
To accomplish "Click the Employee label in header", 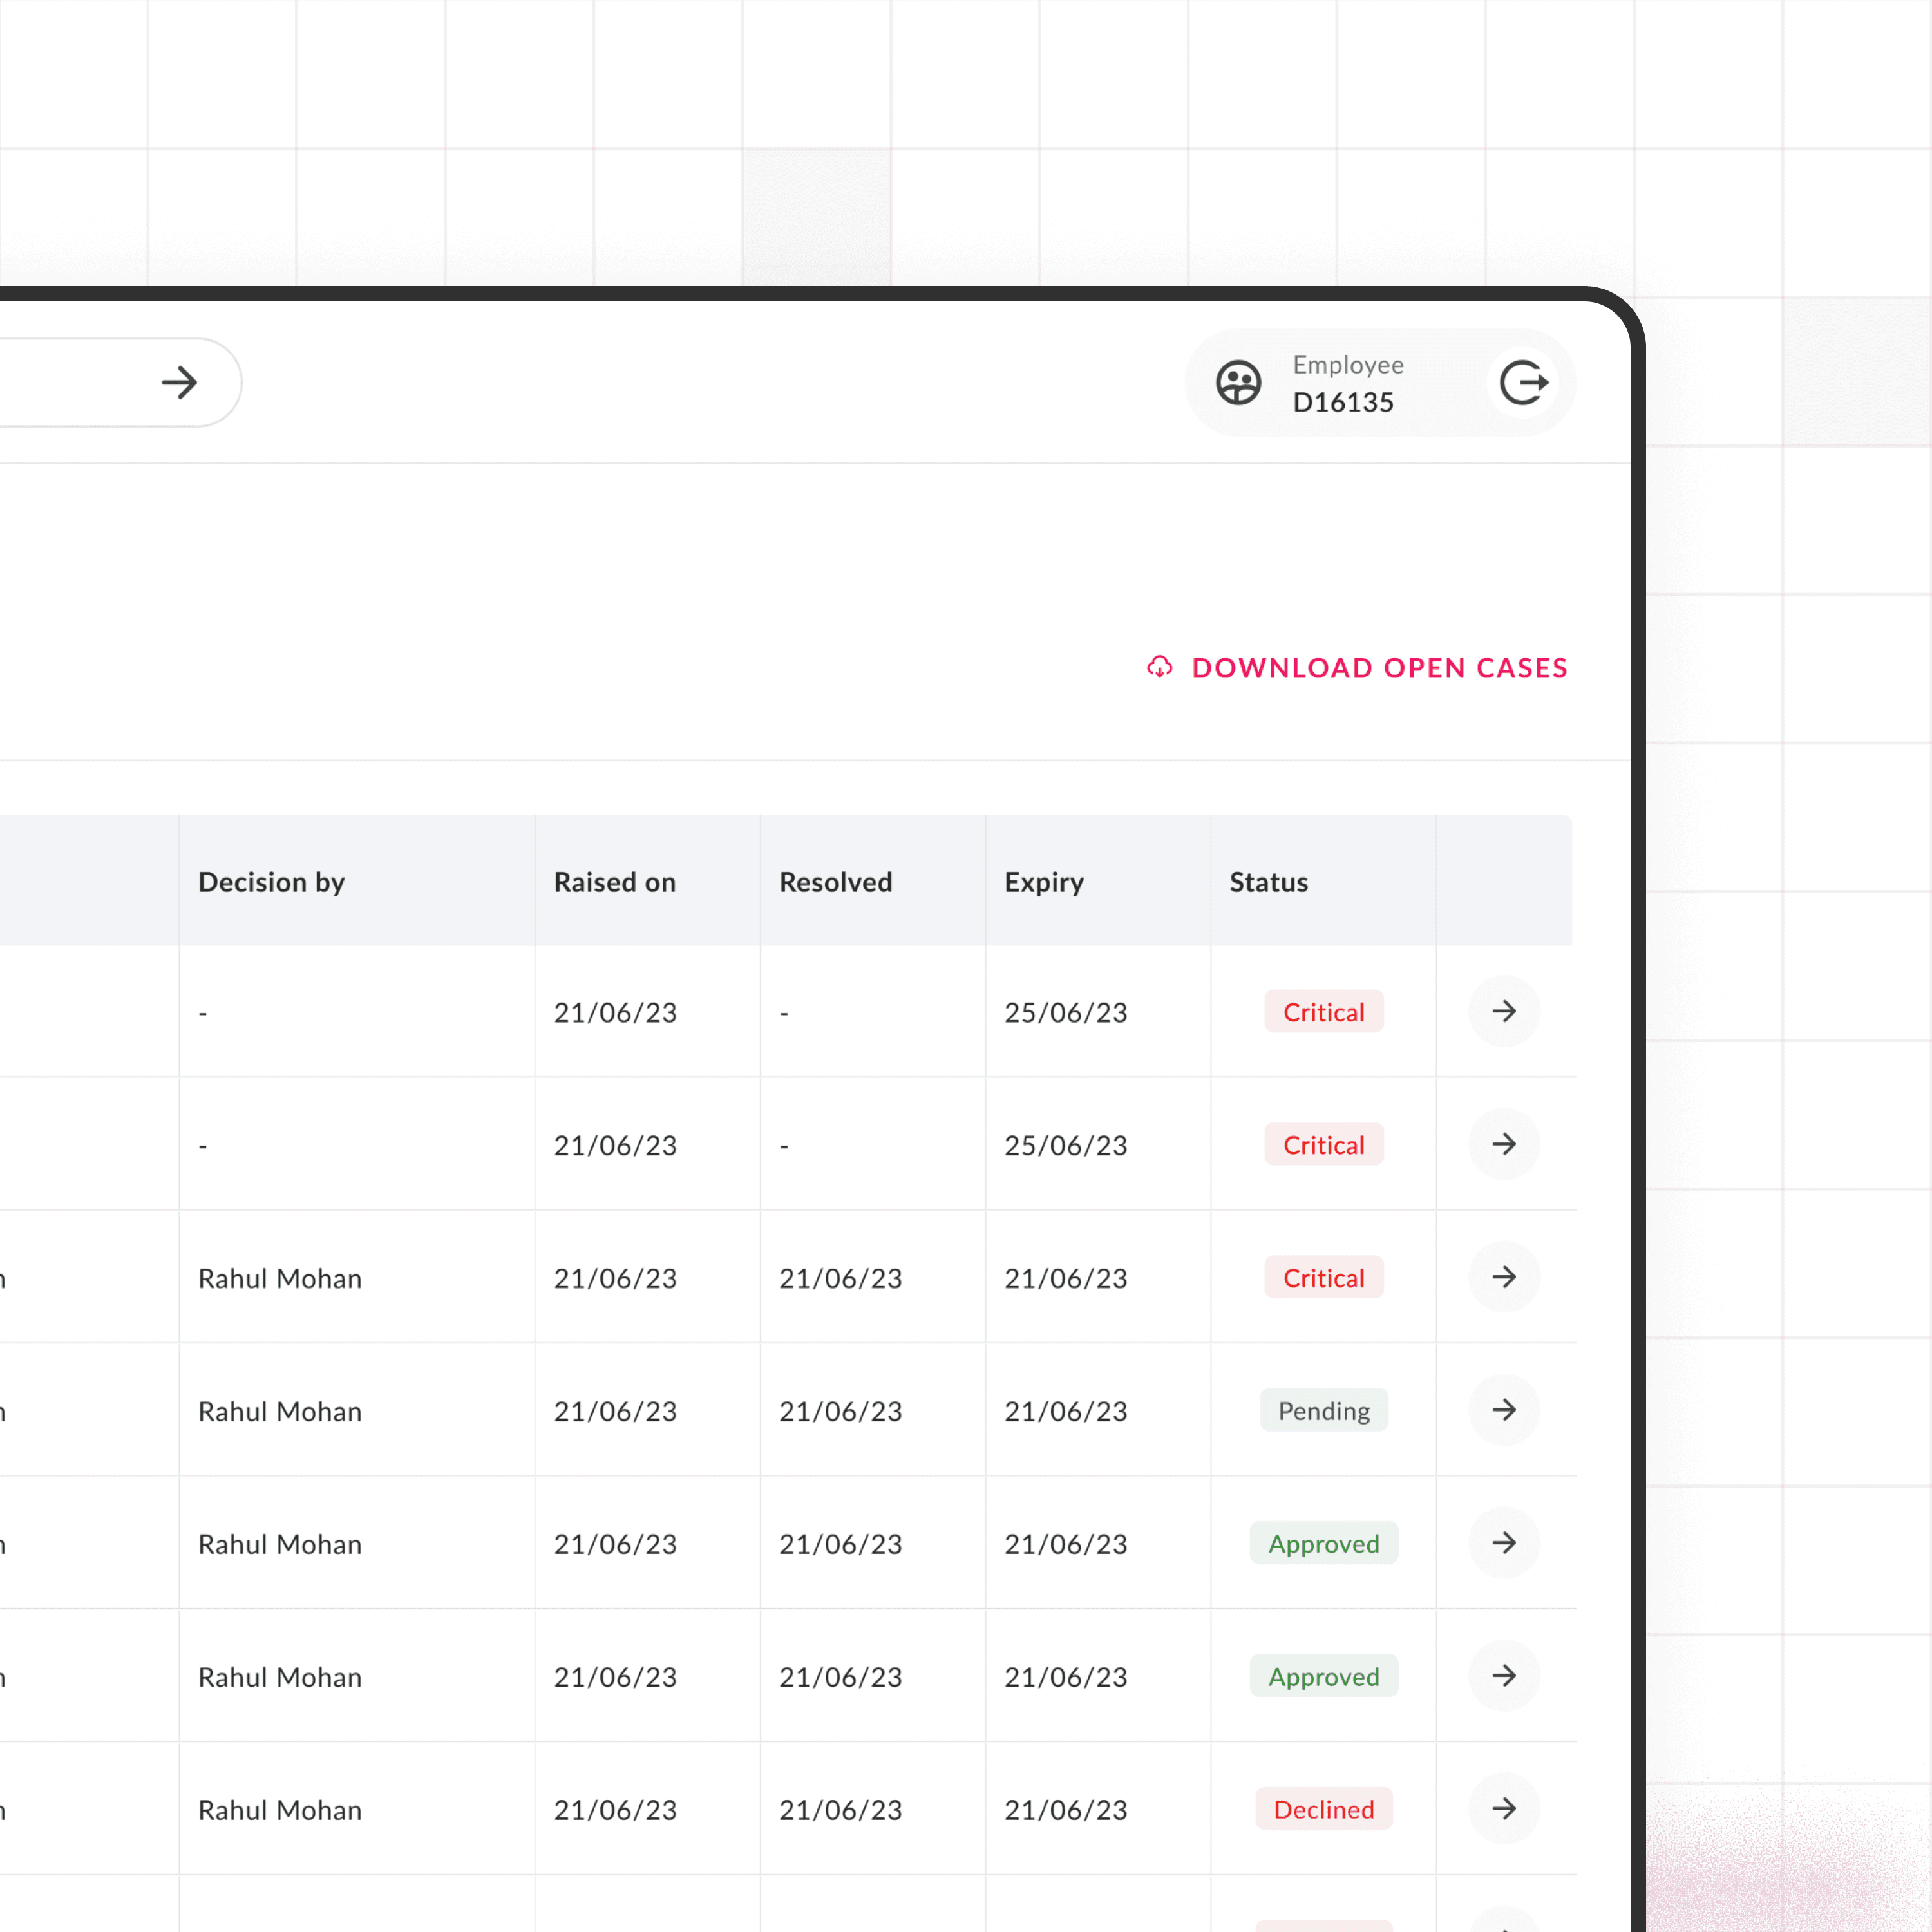I will (x=1348, y=365).
